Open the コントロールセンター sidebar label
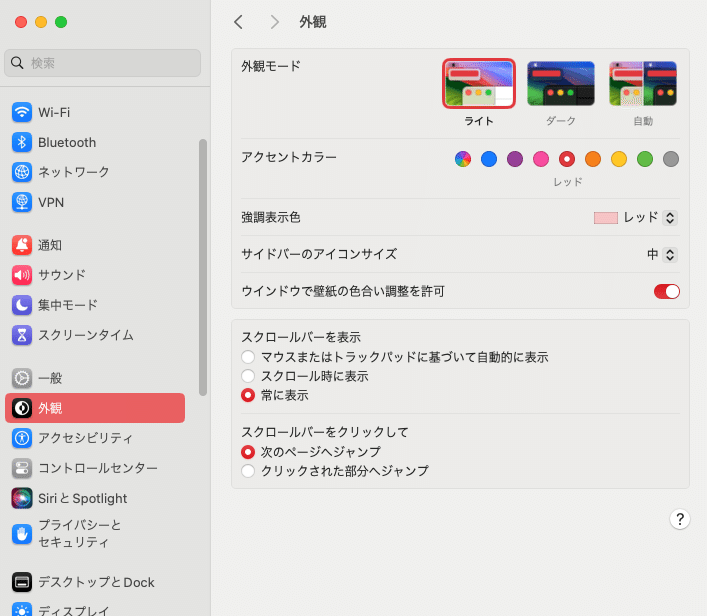 98,468
